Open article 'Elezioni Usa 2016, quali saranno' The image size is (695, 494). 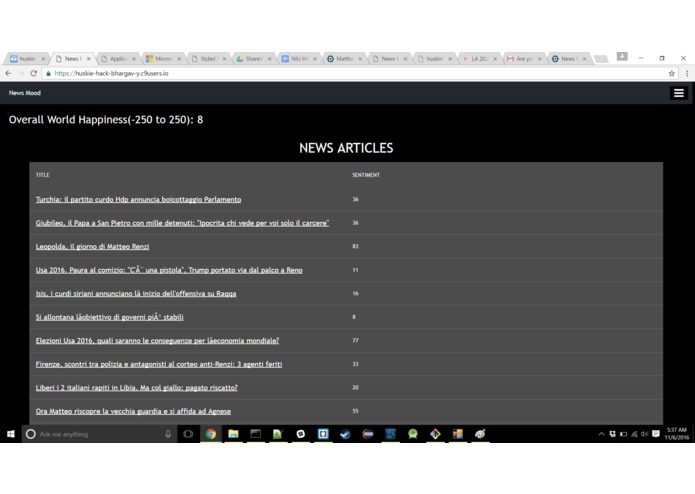157,340
